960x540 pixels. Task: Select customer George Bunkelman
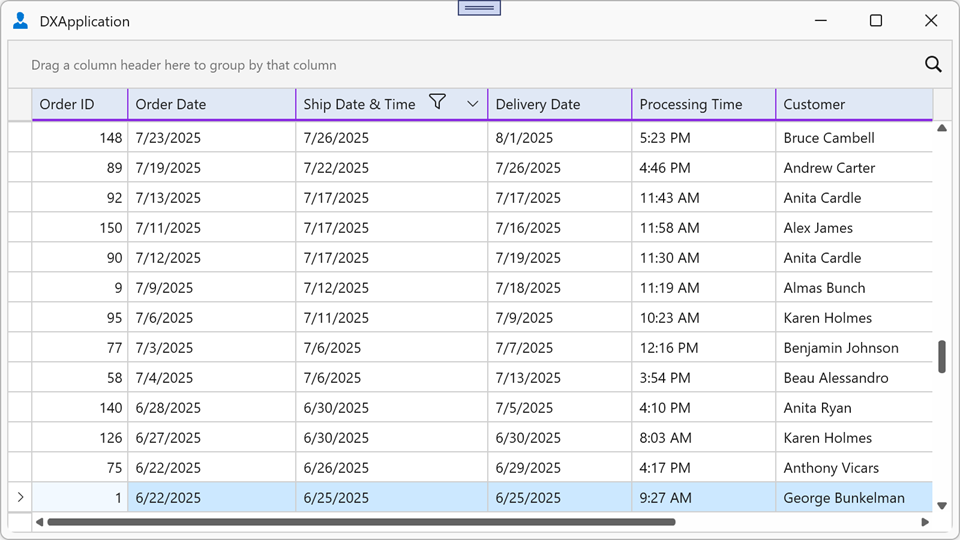[854, 498]
